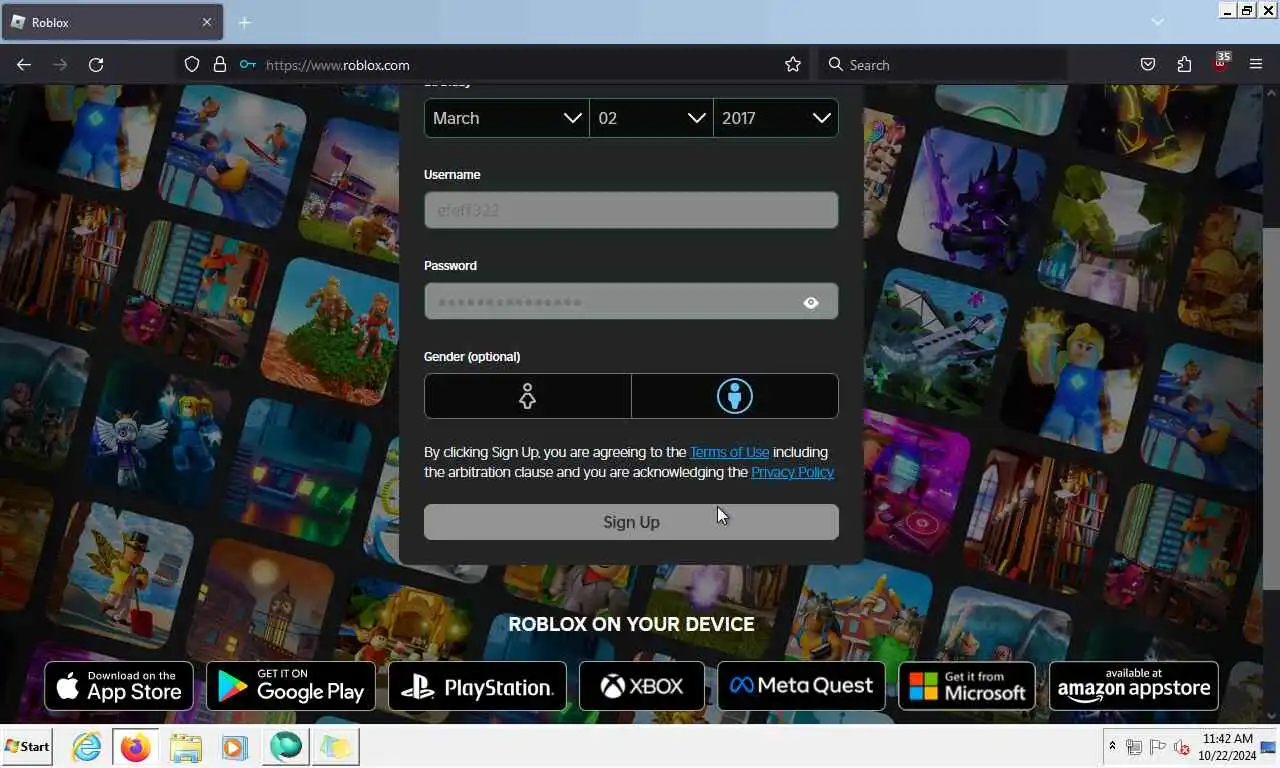Open the Meta Quest badge
The width and height of the screenshot is (1280, 768).
coord(801,686)
